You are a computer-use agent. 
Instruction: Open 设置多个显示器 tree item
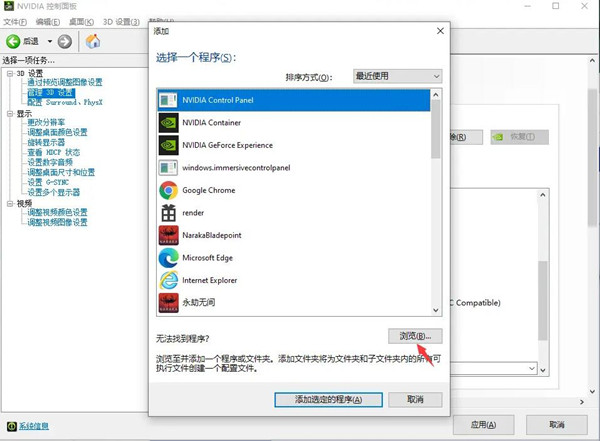pyautogui.click(x=54, y=192)
